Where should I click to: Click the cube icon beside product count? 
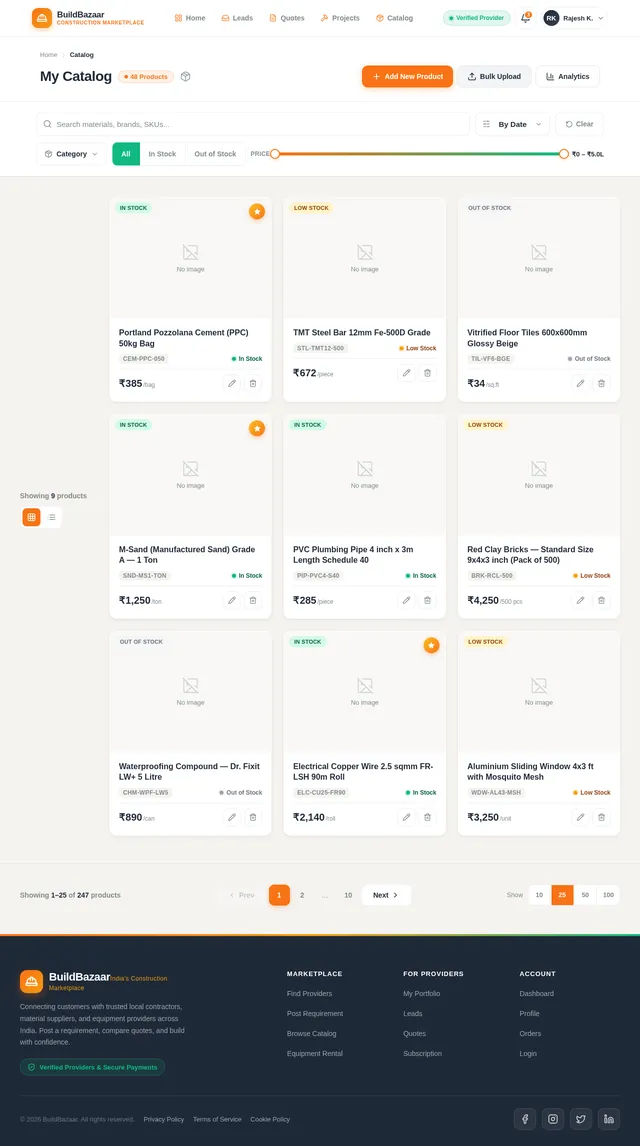(x=186, y=77)
